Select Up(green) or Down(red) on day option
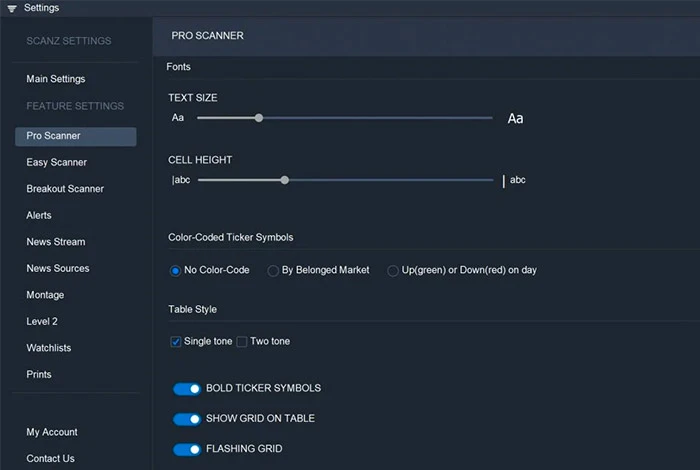The image size is (700, 470). (393, 270)
